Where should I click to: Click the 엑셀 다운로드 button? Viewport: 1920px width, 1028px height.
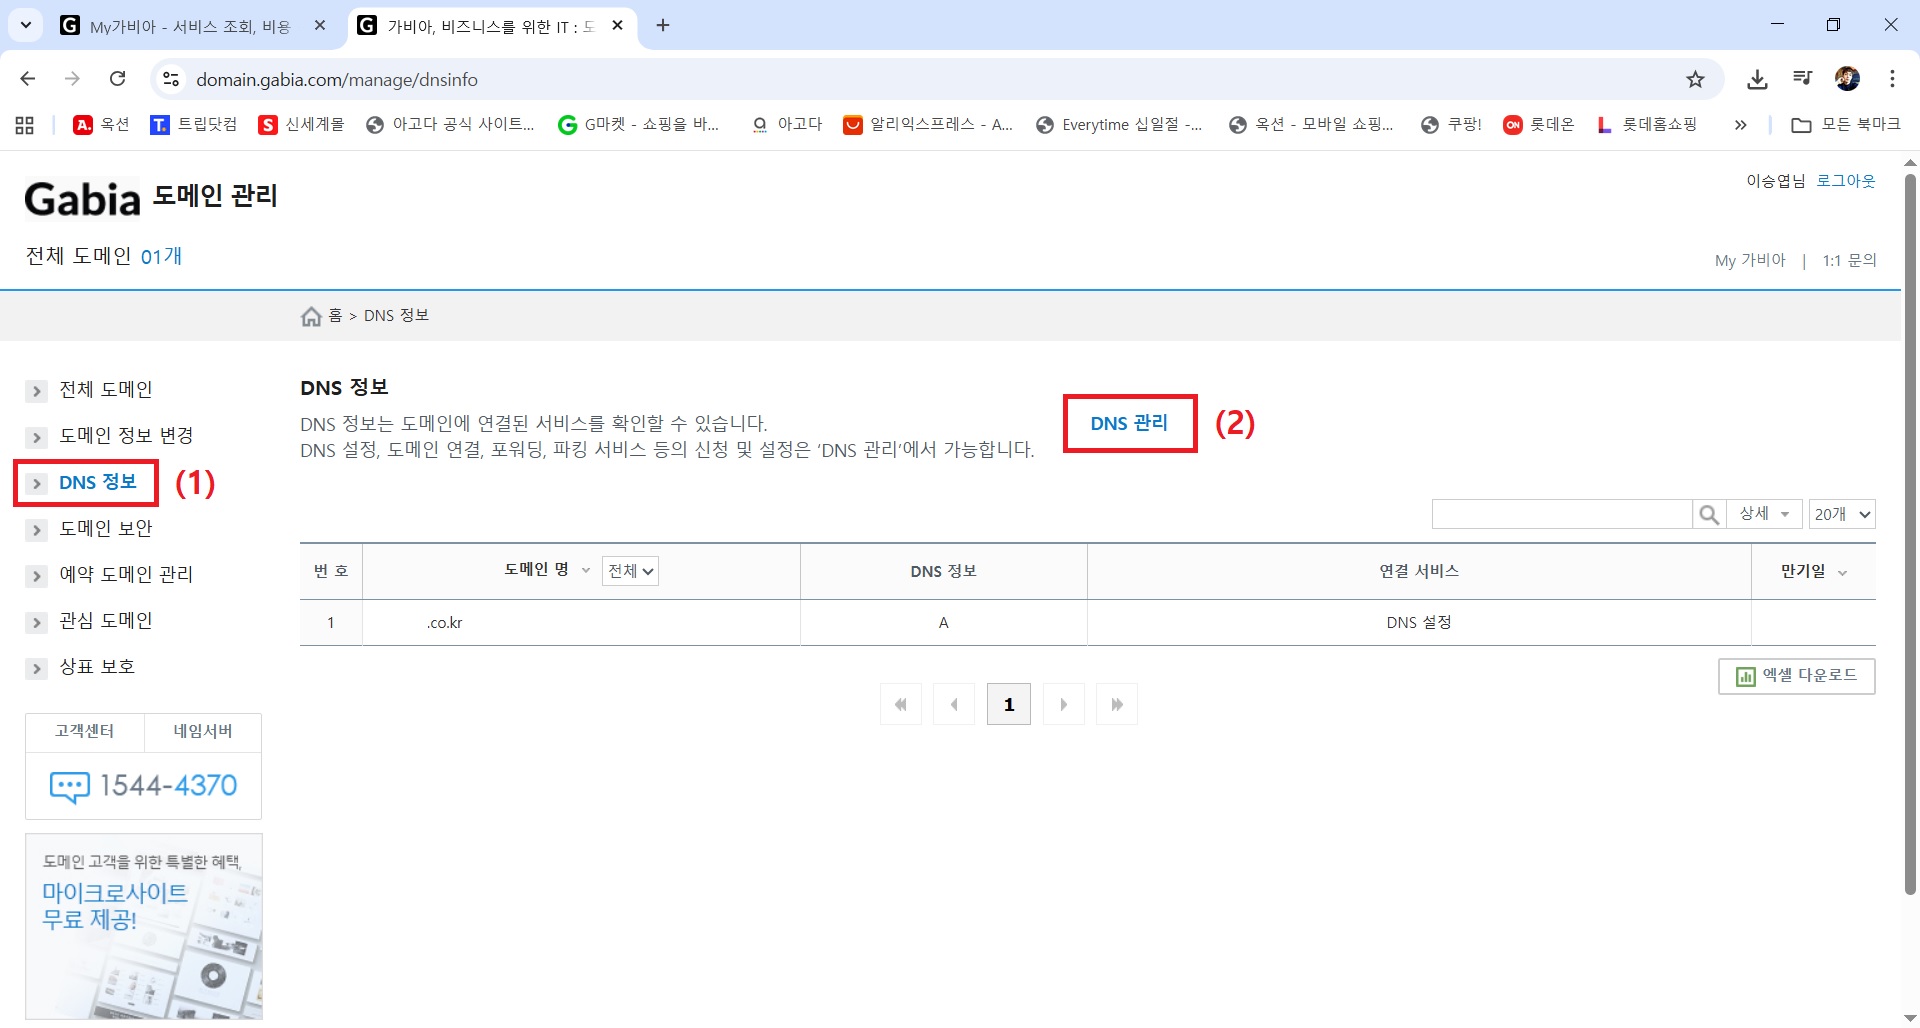click(1796, 676)
